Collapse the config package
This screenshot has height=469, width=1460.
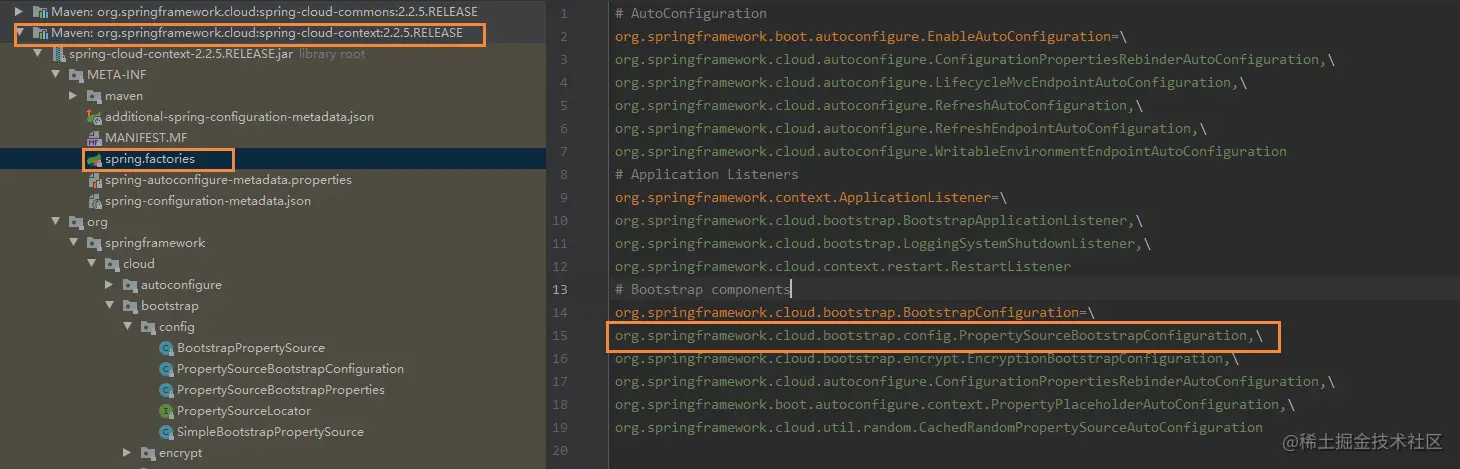tap(128, 327)
